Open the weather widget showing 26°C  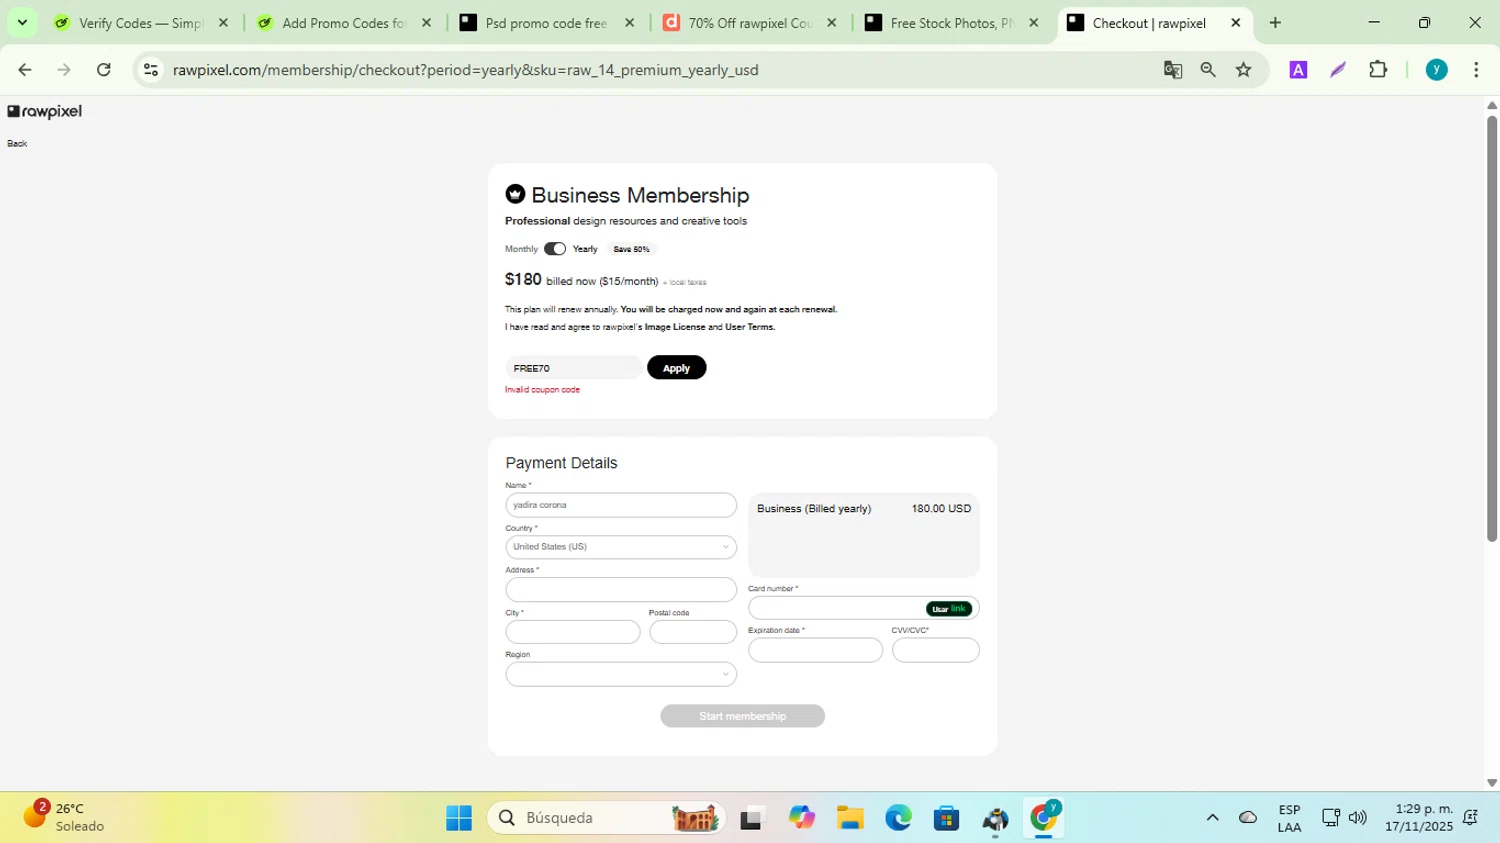point(65,817)
